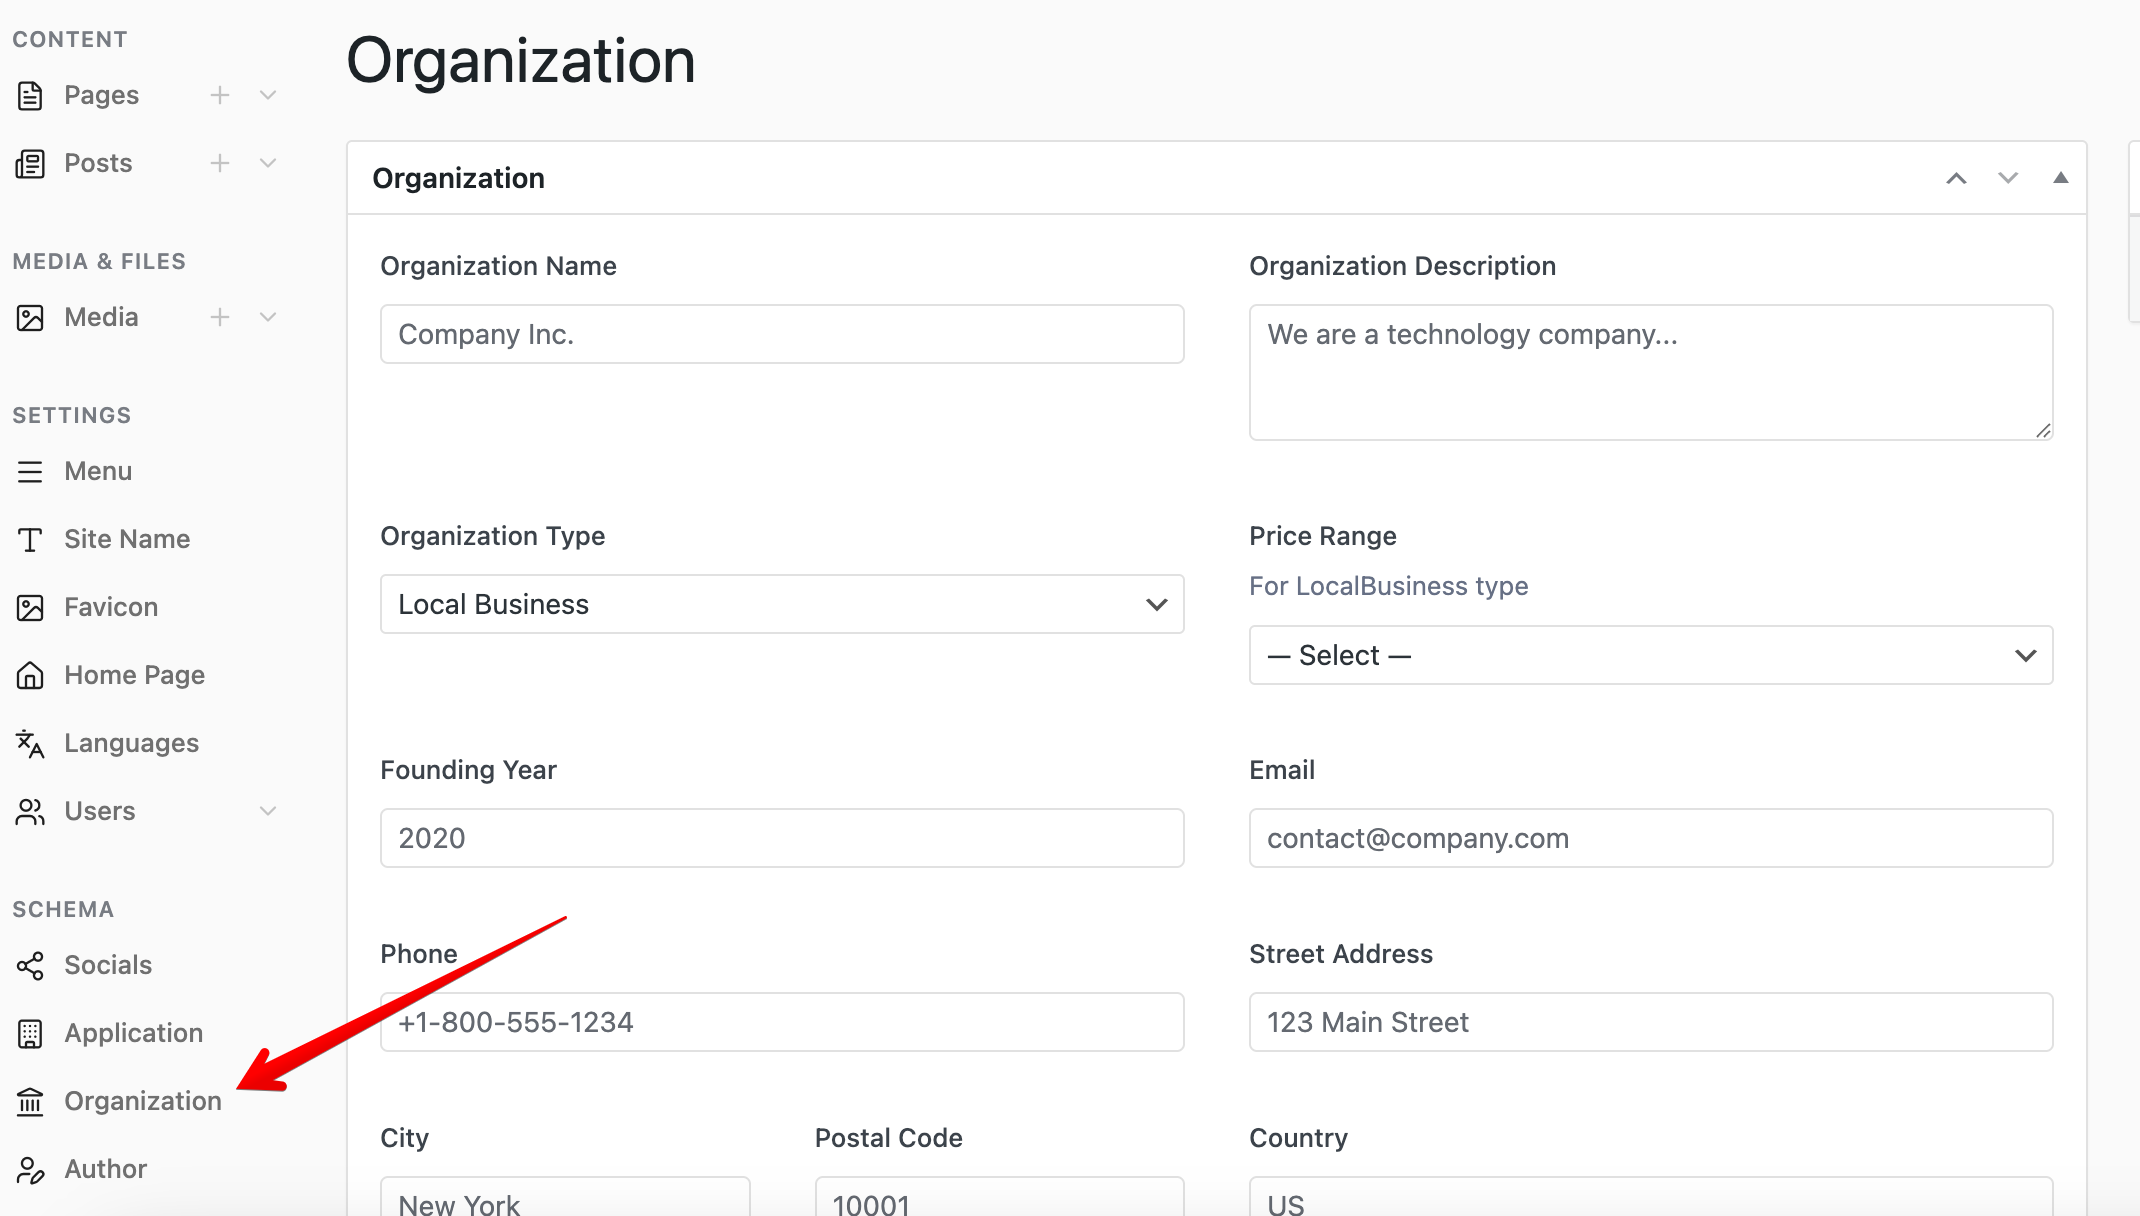Move Organization panel up with arrow
This screenshot has height=1216, width=2140.
(1956, 178)
